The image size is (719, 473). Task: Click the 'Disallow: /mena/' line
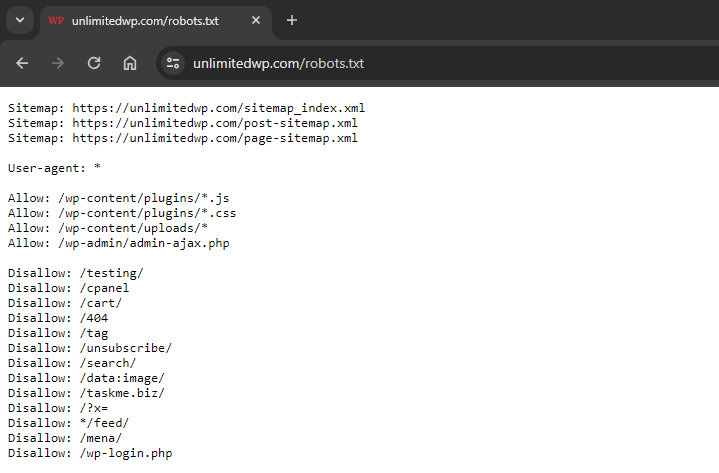pyautogui.click(x=65, y=439)
